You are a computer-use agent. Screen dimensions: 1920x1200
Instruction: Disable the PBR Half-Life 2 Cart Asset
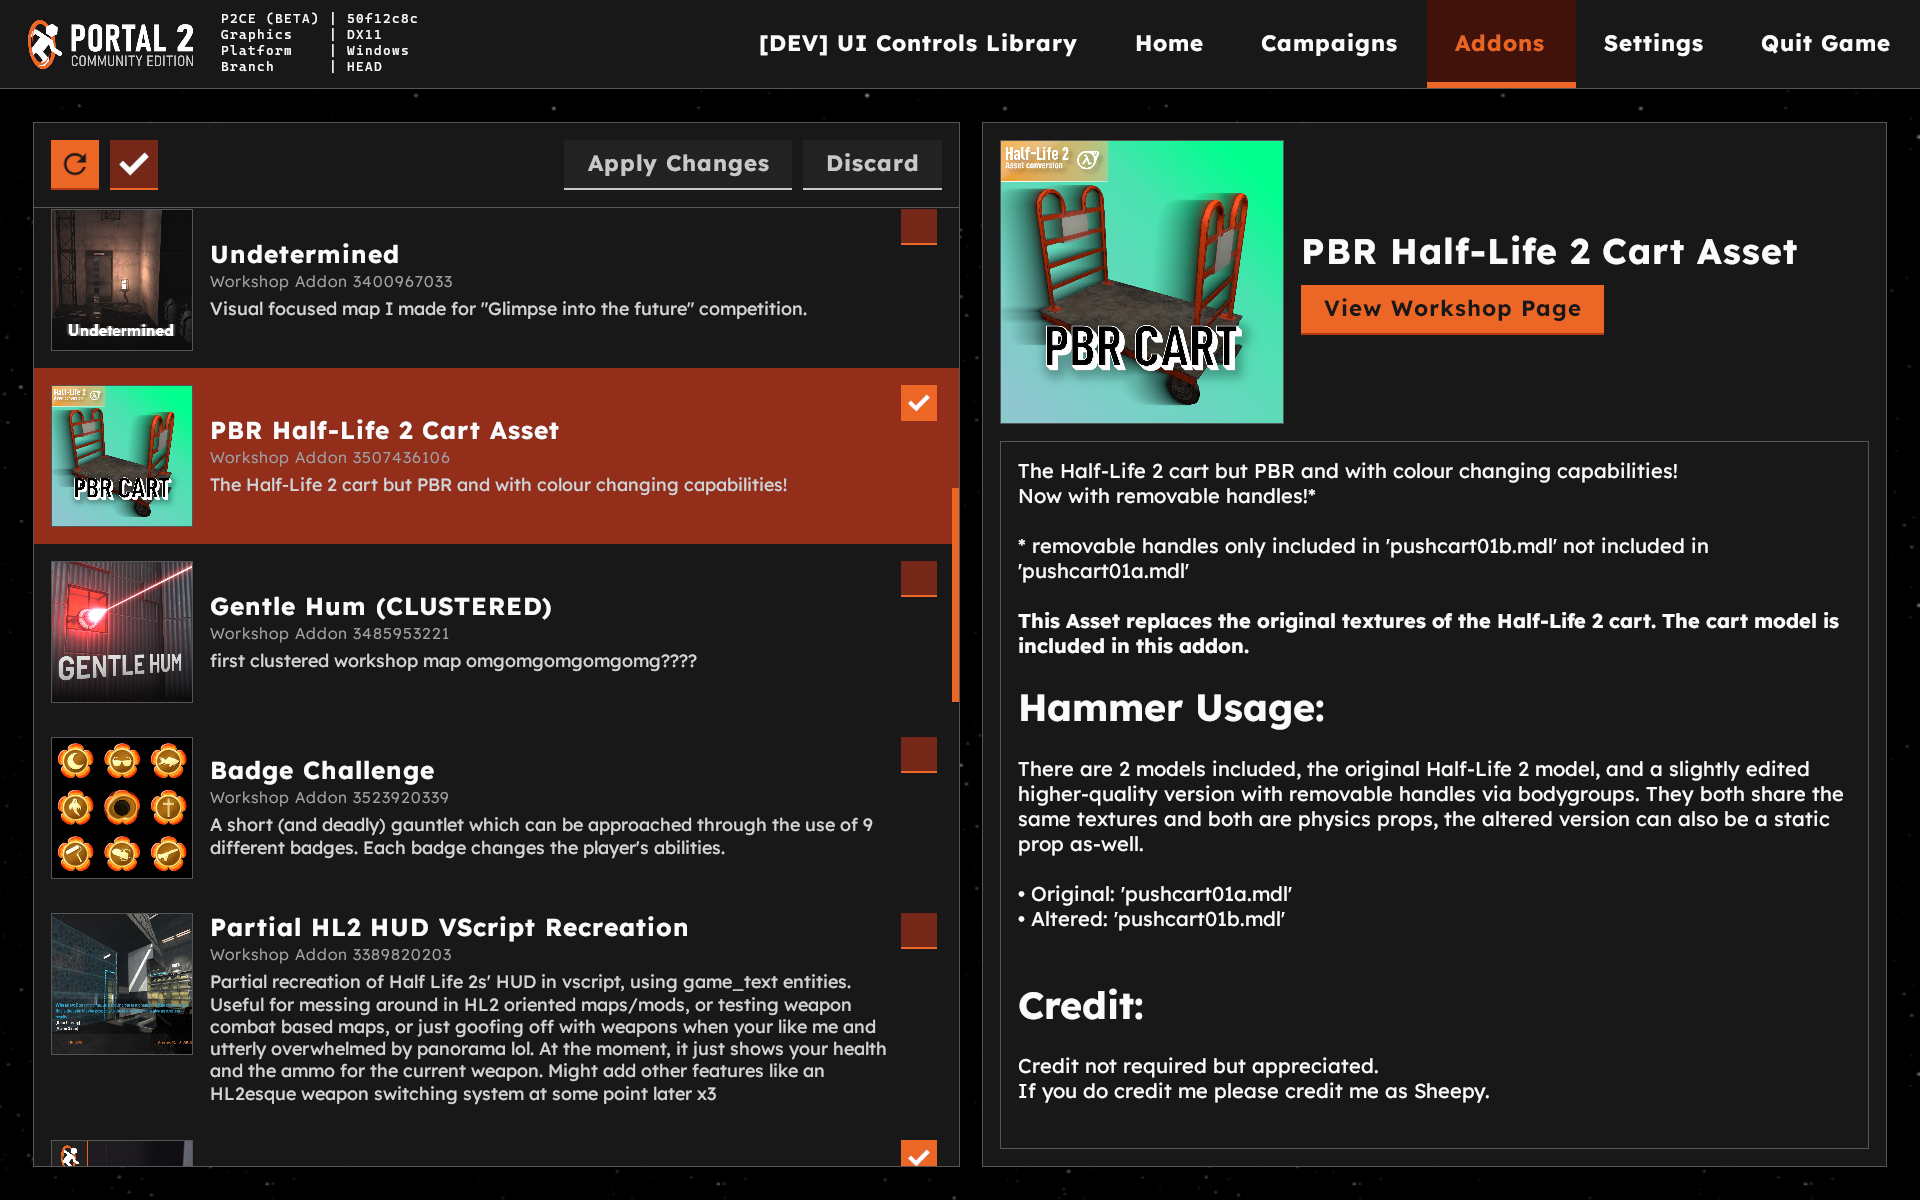[918, 403]
